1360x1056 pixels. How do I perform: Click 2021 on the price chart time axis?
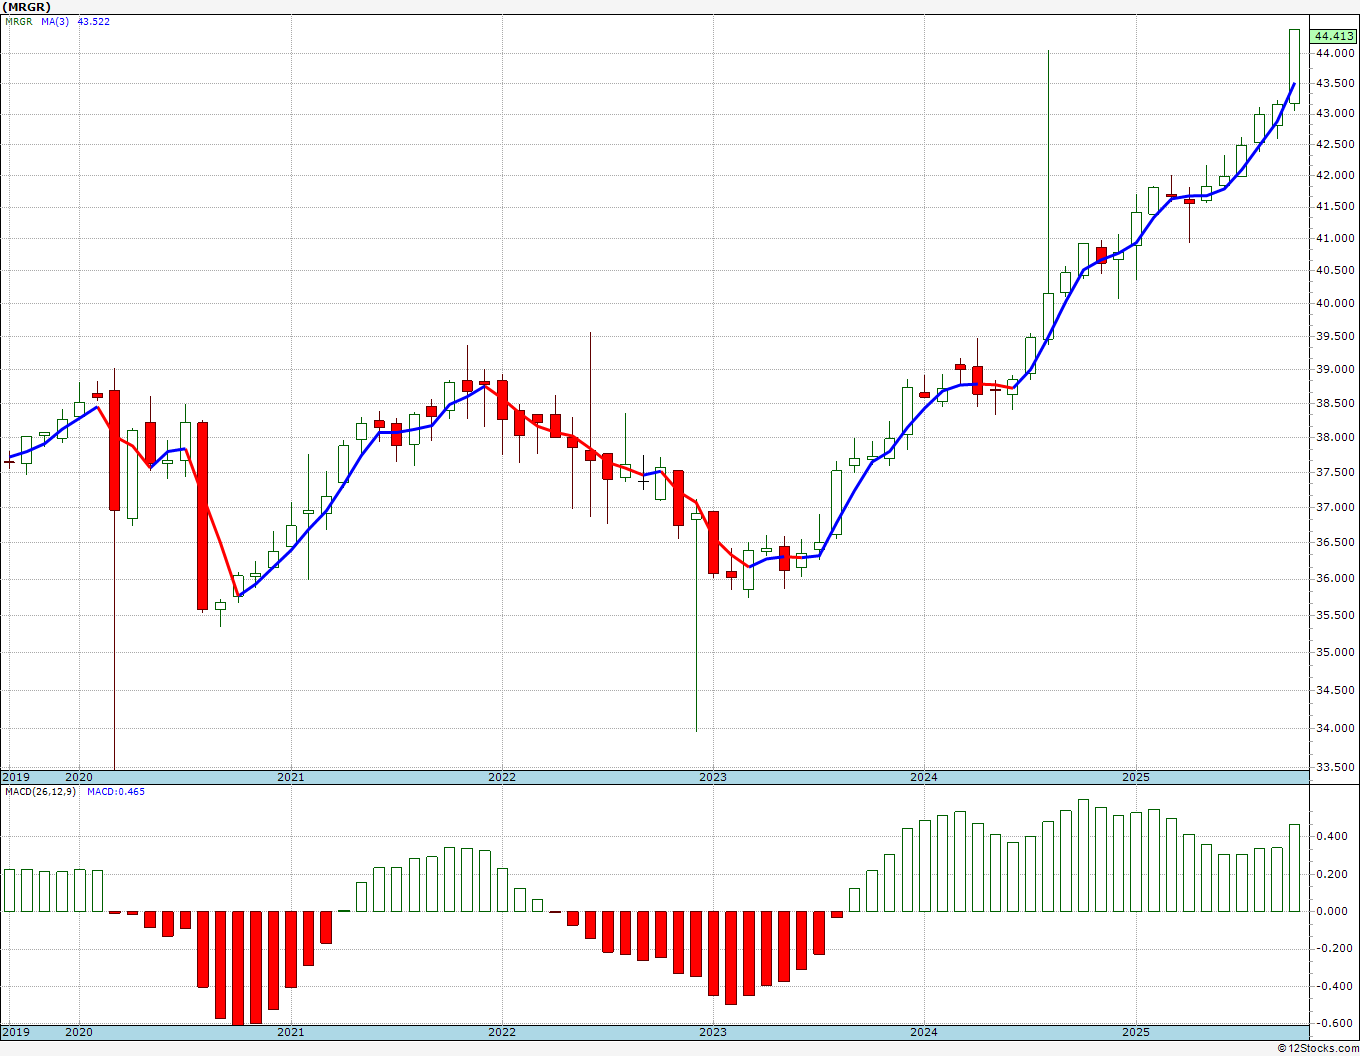pyautogui.click(x=290, y=777)
